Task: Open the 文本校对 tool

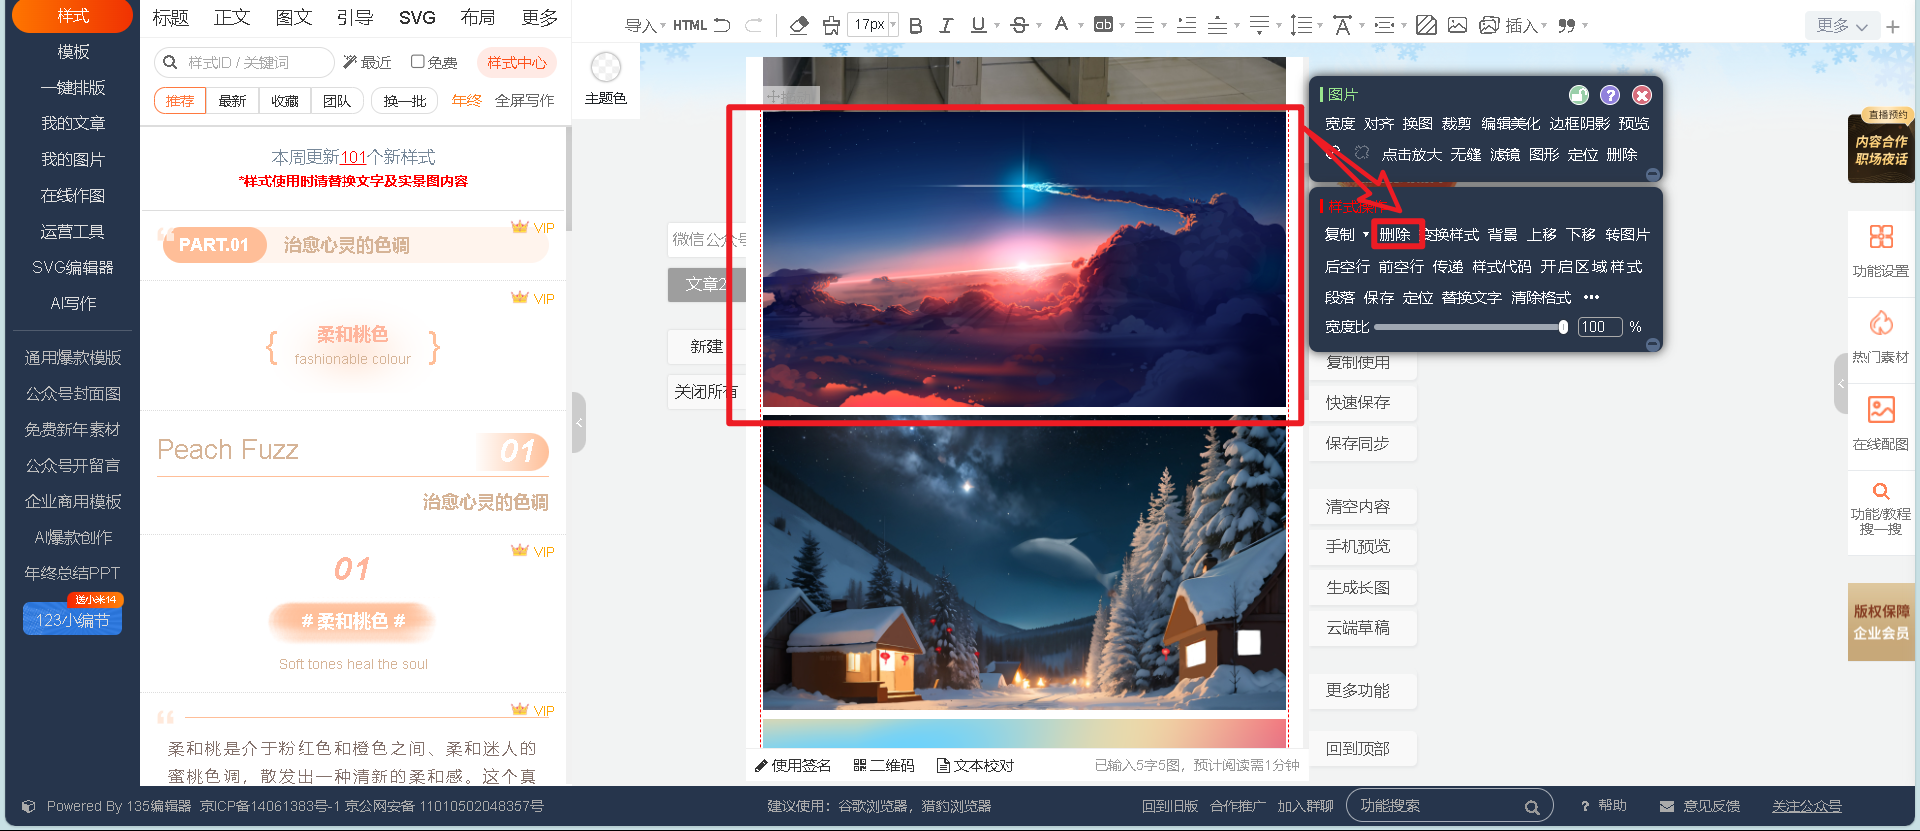Action: click(975, 765)
